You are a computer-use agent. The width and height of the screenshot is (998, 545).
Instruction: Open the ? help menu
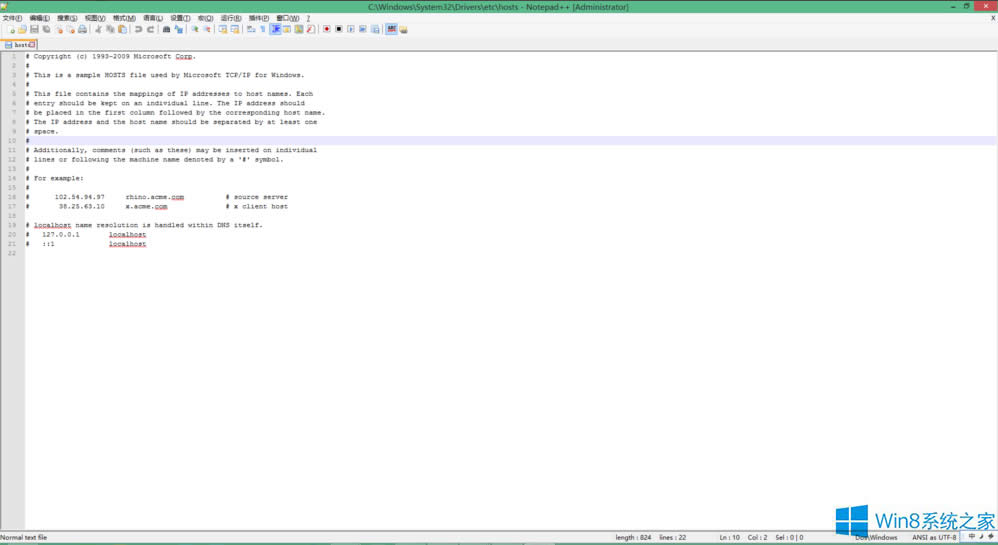308,18
